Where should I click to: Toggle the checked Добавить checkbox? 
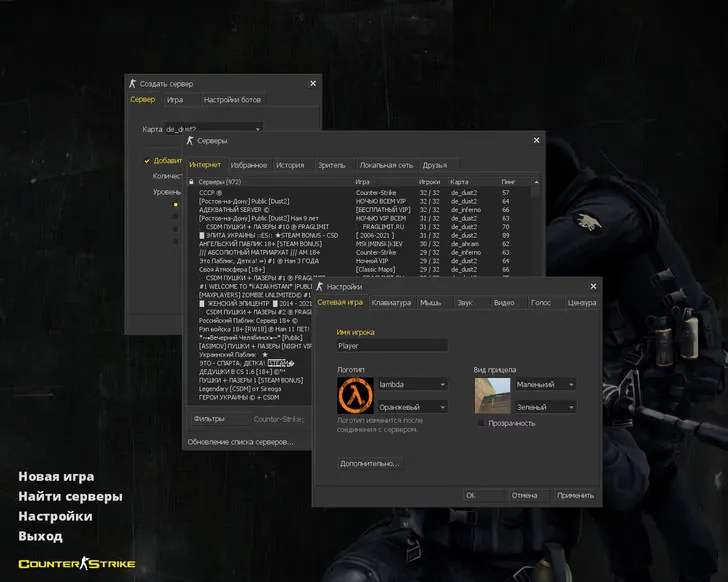(x=147, y=160)
